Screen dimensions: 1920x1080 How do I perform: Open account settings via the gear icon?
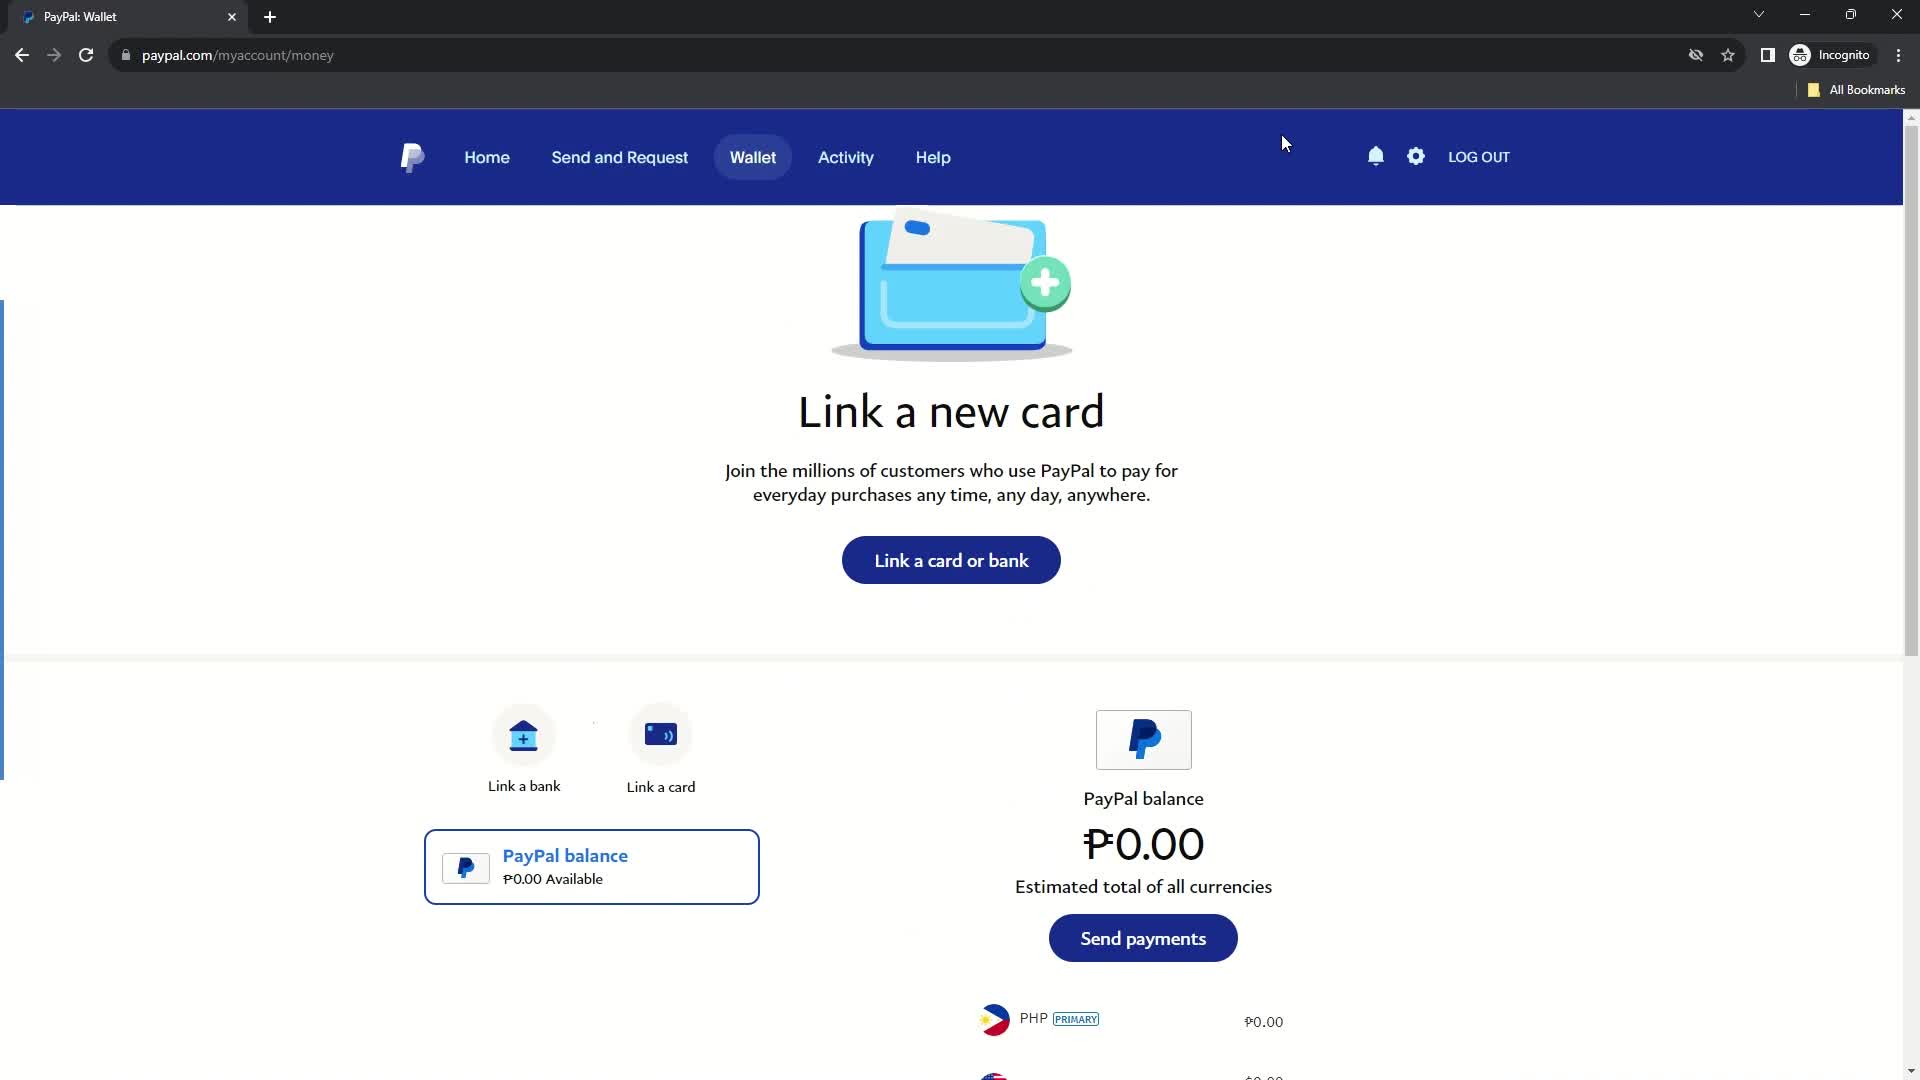pos(1416,157)
